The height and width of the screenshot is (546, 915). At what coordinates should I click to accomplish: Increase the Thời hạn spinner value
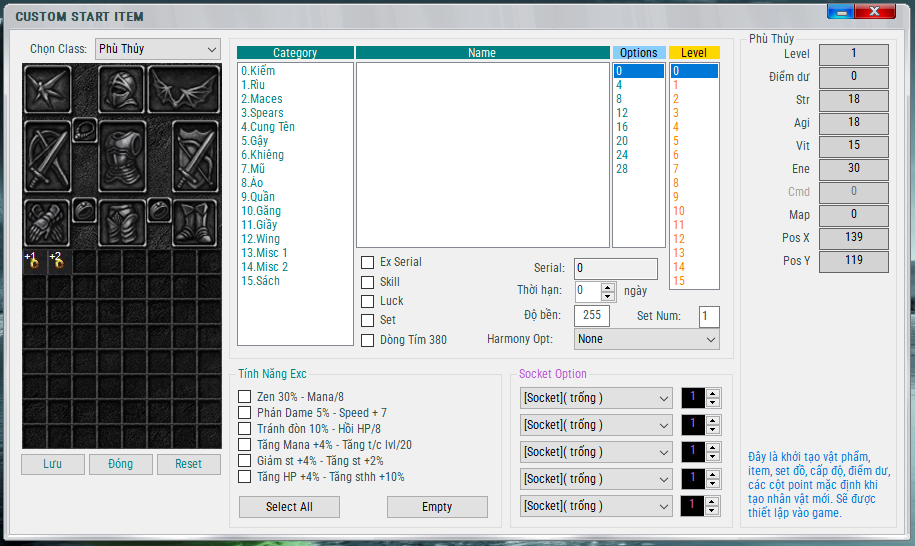click(608, 286)
